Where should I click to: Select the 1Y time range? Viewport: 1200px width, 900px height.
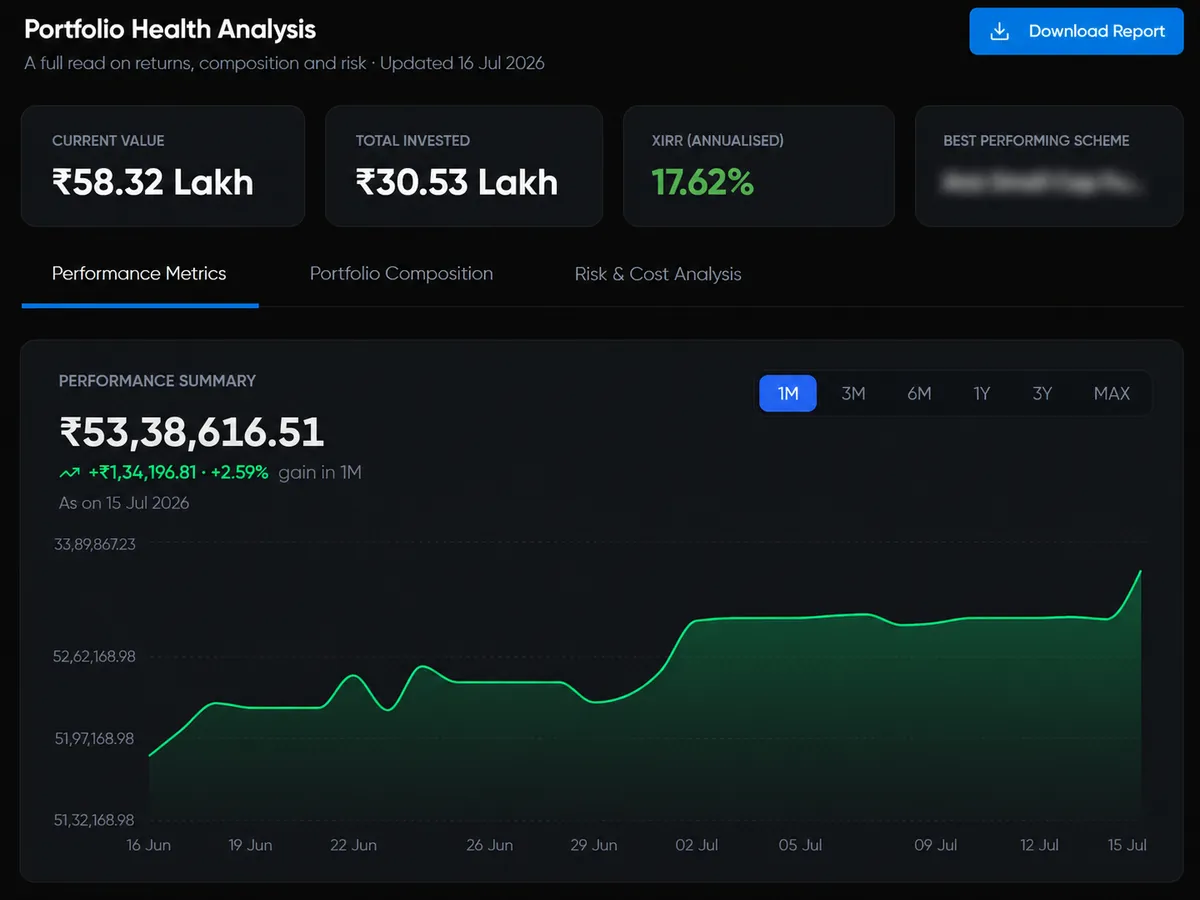click(982, 393)
